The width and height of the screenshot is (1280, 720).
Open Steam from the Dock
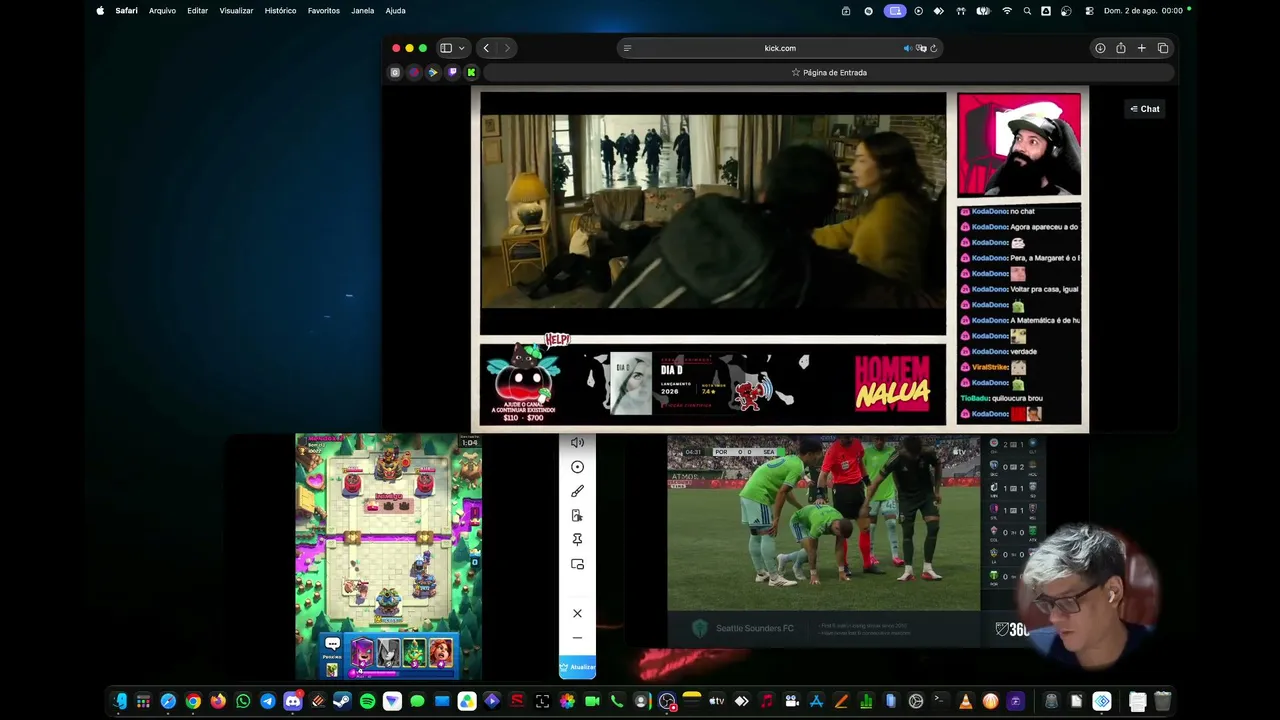[342, 701]
